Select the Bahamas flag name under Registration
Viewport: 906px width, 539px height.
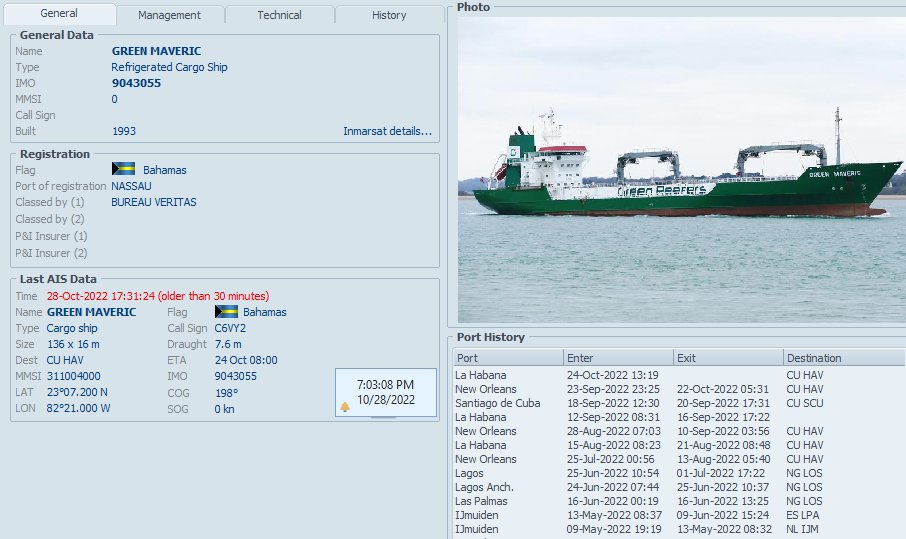click(x=165, y=170)
